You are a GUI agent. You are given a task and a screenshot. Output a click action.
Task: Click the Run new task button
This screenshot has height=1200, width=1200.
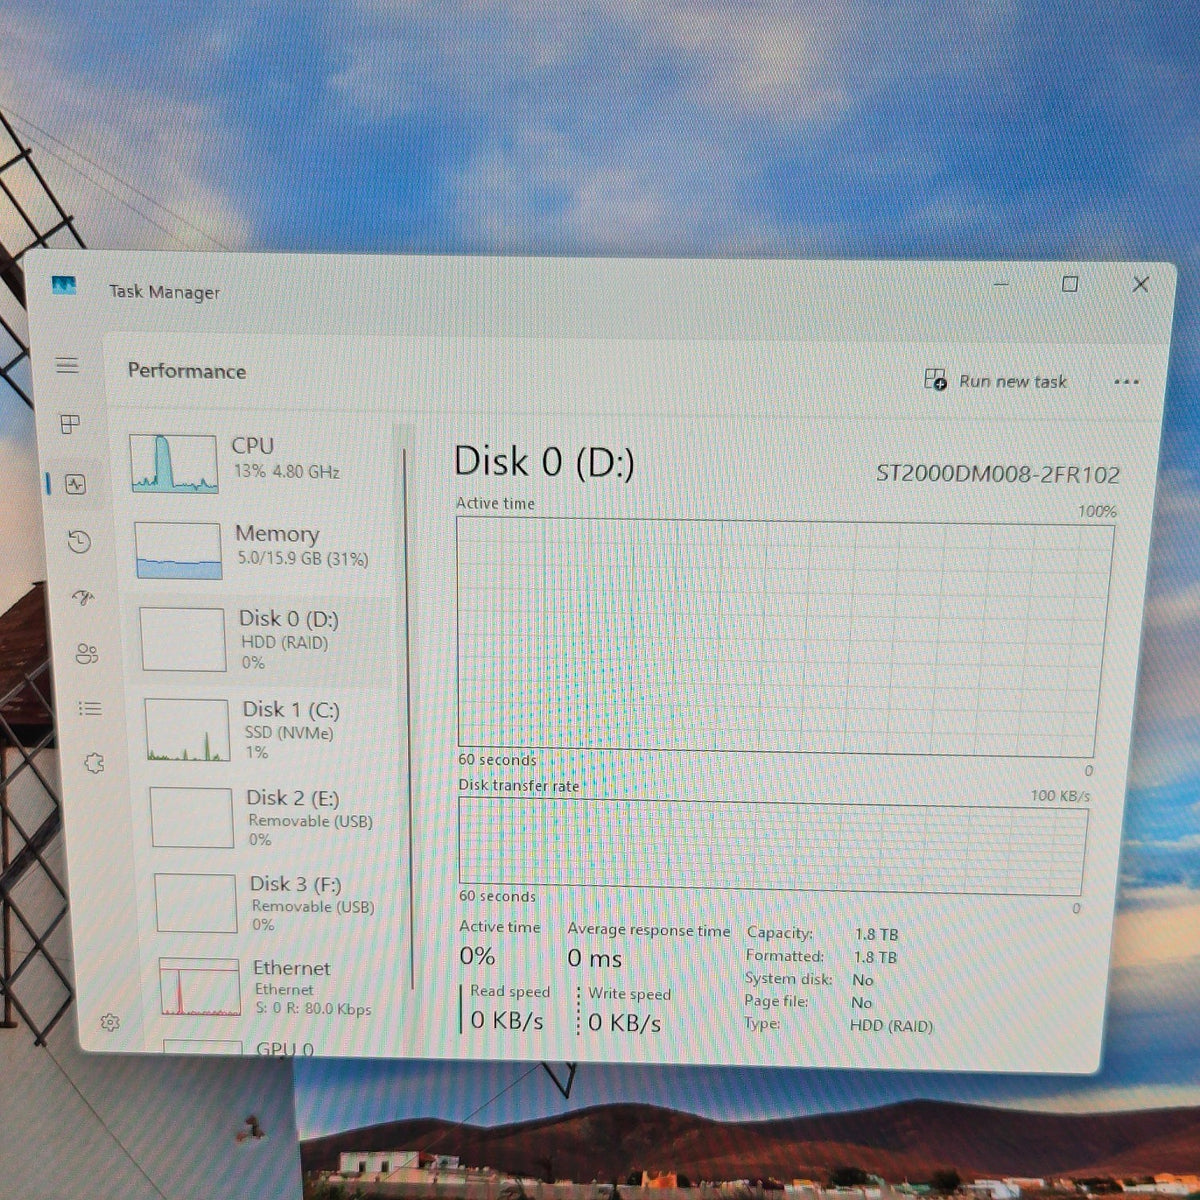click(x=995, y=381)
